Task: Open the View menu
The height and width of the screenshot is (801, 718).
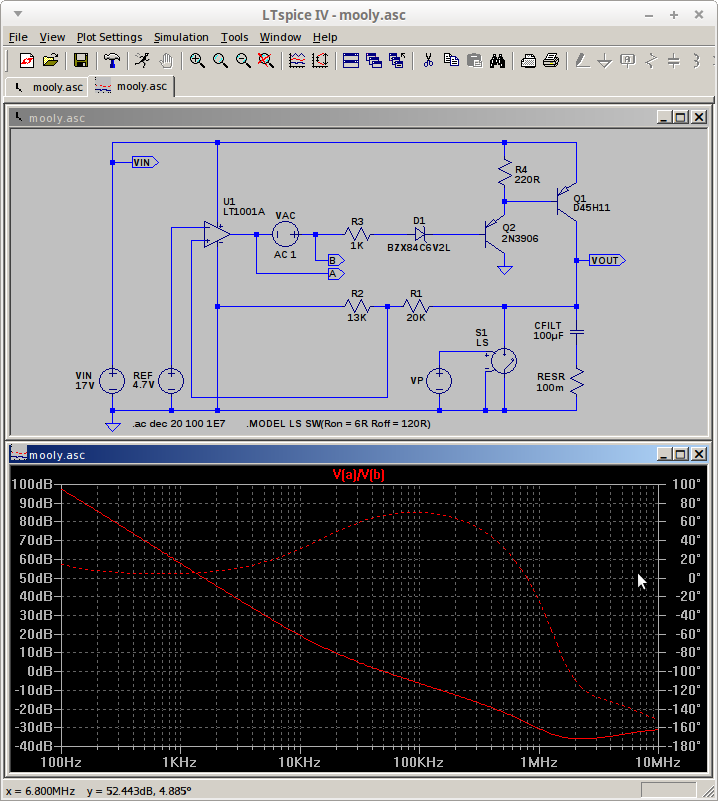Action: [52, 37]
